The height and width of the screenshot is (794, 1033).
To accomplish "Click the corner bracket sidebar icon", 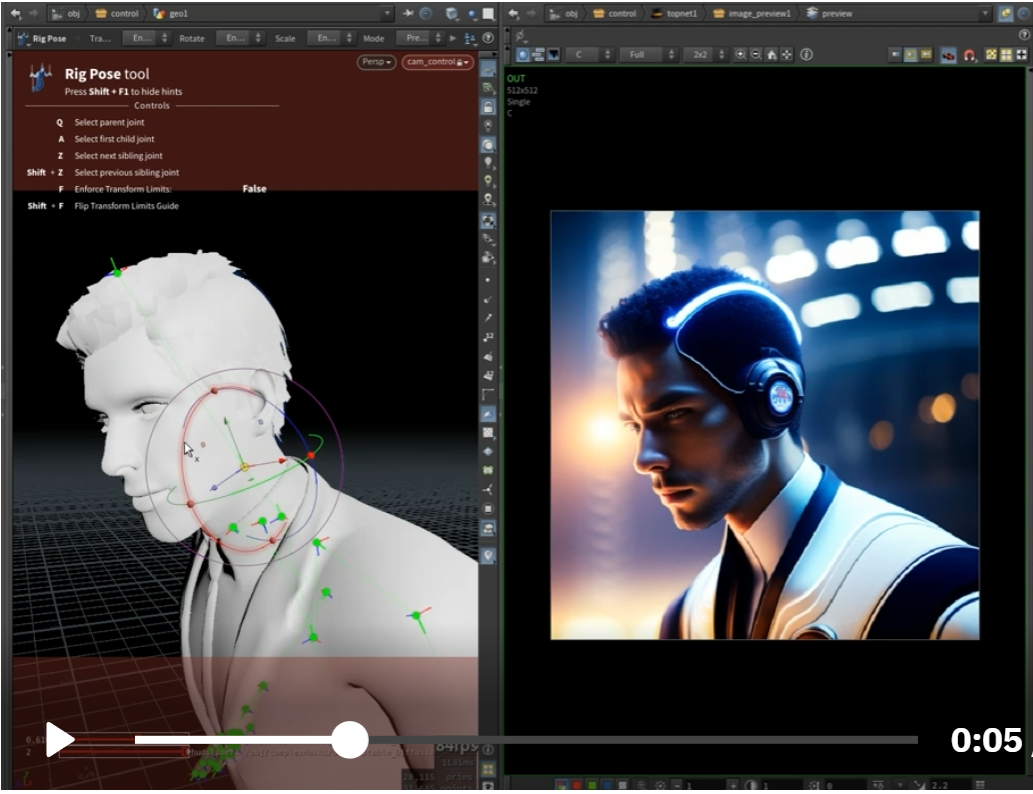I will (488, 394).
